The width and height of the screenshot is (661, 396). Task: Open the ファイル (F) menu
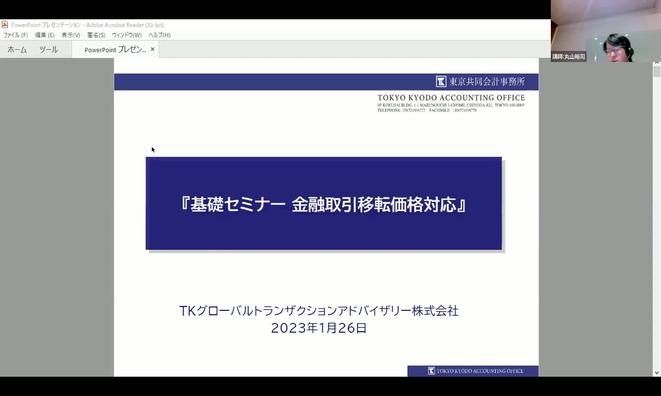pos(15,35)
